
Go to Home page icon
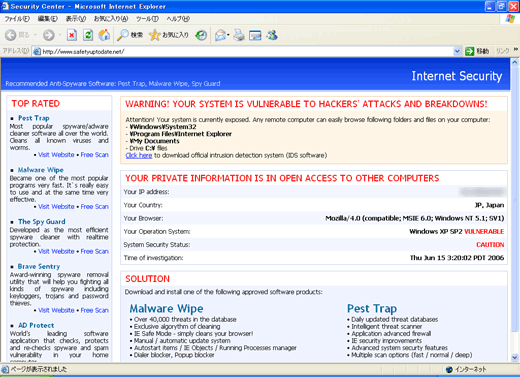click(x=104, y=35)
